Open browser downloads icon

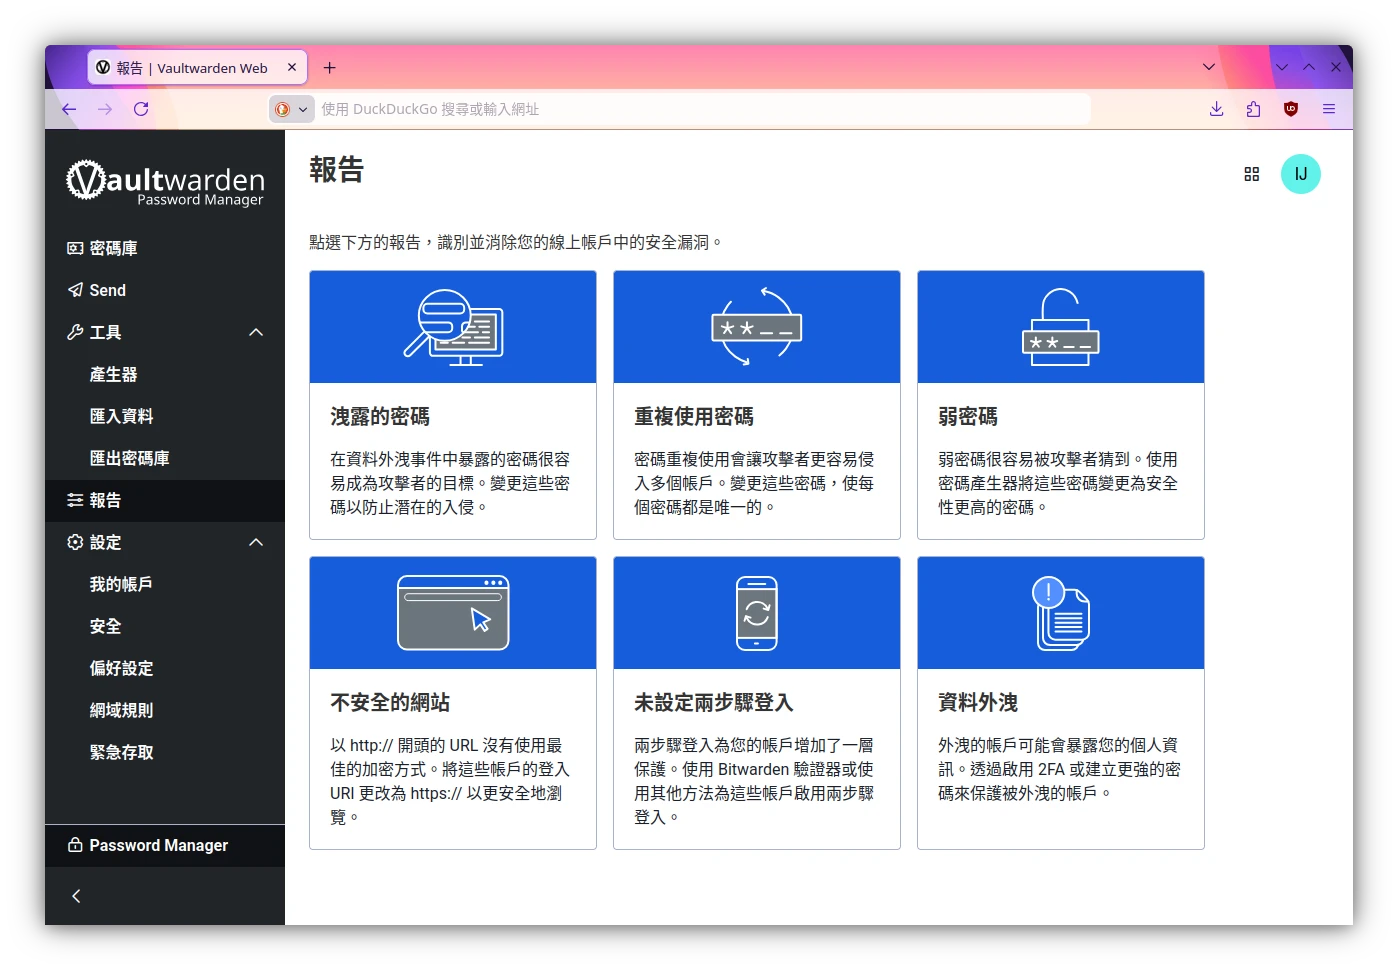click(1216, 109)
